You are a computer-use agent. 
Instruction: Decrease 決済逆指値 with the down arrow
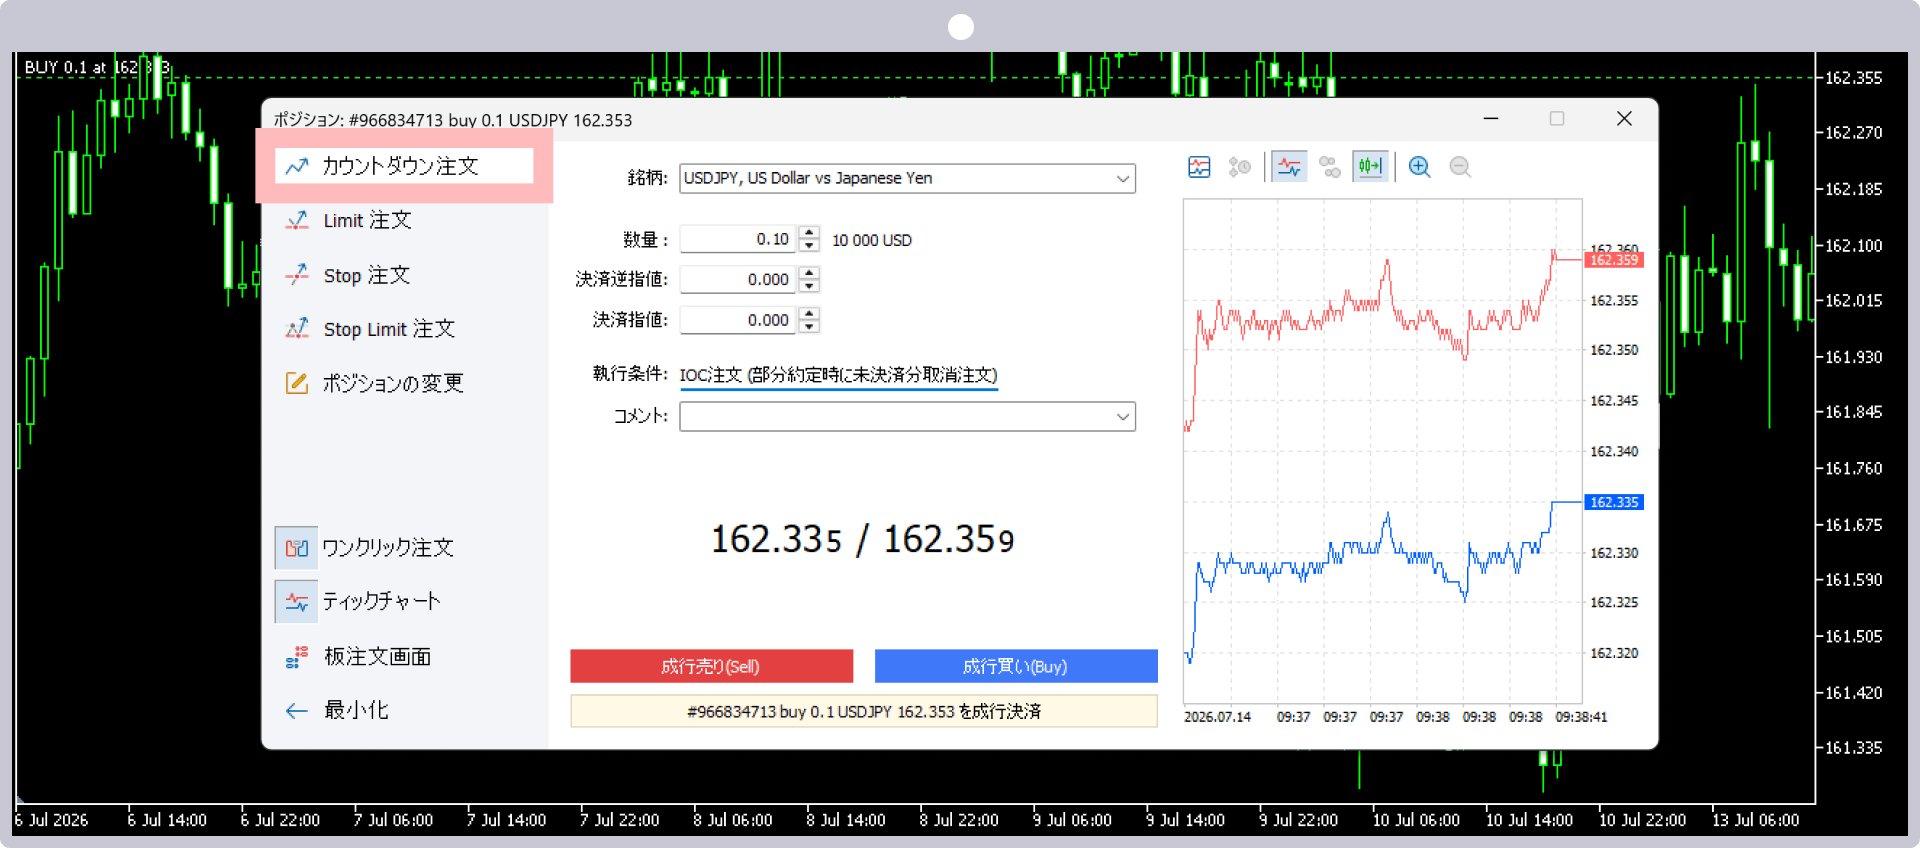coord(810,286)
